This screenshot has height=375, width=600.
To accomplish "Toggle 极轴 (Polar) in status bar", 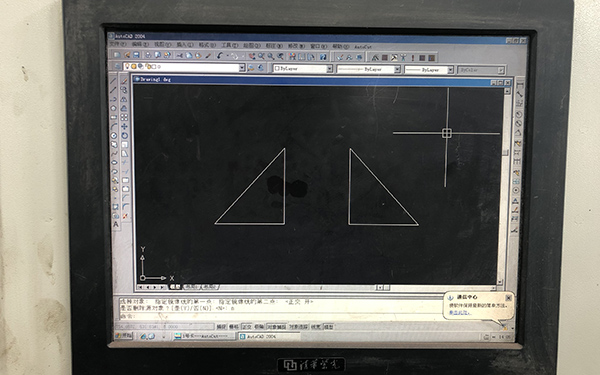I will tap(259, 326).
